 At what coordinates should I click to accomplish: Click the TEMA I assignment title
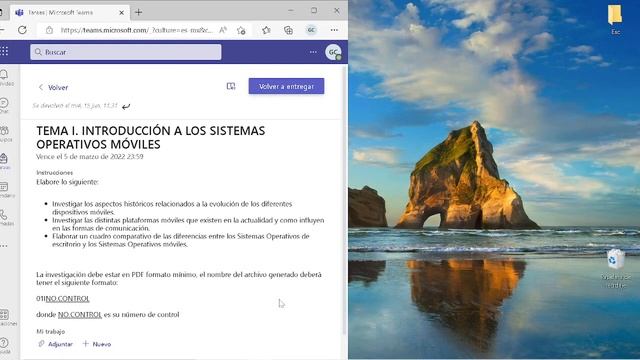coord(151,137)
